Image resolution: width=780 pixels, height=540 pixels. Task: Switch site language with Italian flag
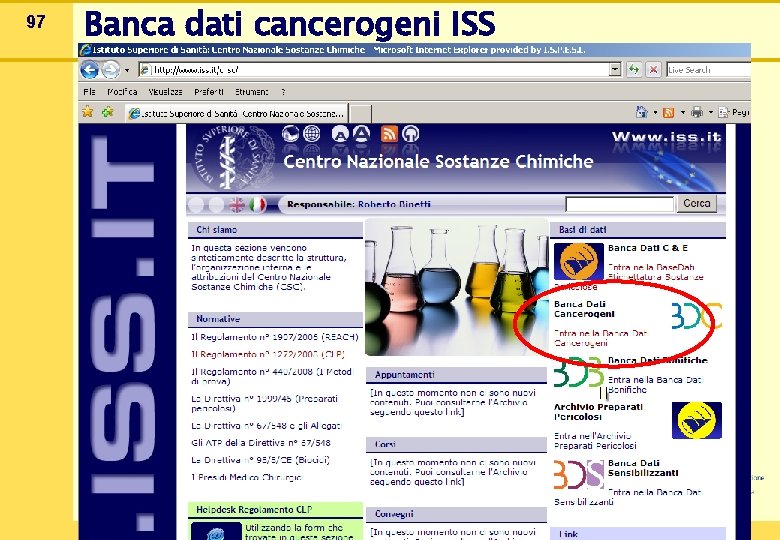(x=257, y=204)
